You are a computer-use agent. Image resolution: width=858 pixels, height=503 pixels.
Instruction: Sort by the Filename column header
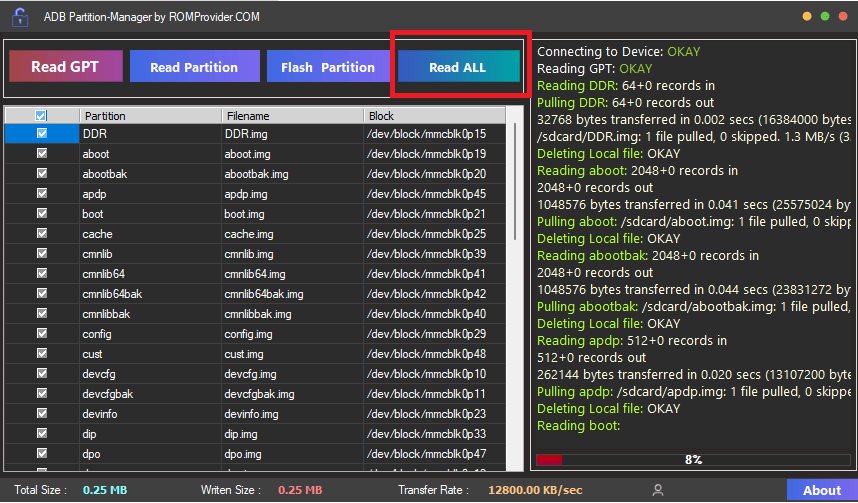[293, 115]
